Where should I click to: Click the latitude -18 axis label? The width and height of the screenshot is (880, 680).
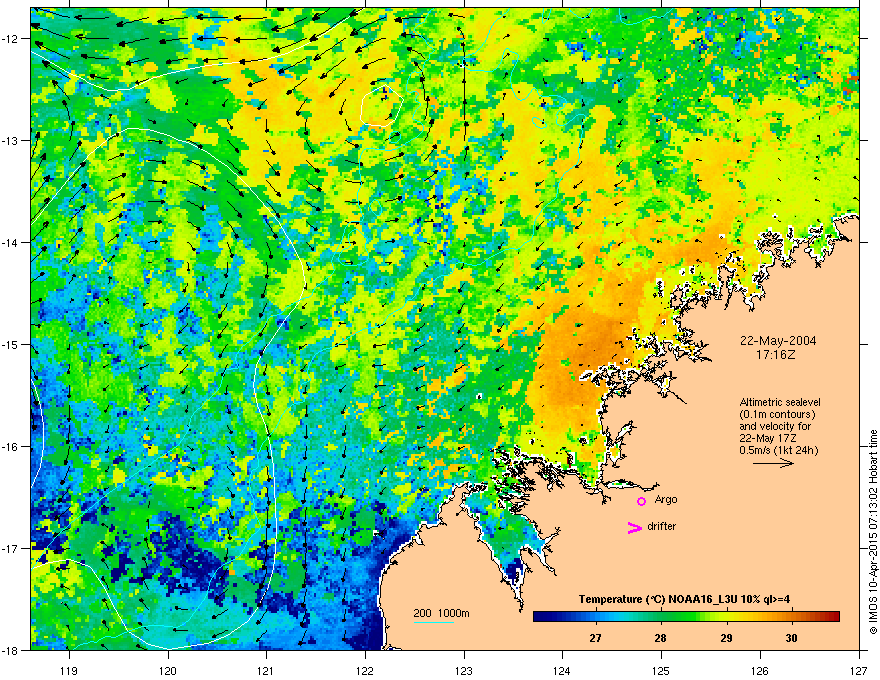coord(10,650)
